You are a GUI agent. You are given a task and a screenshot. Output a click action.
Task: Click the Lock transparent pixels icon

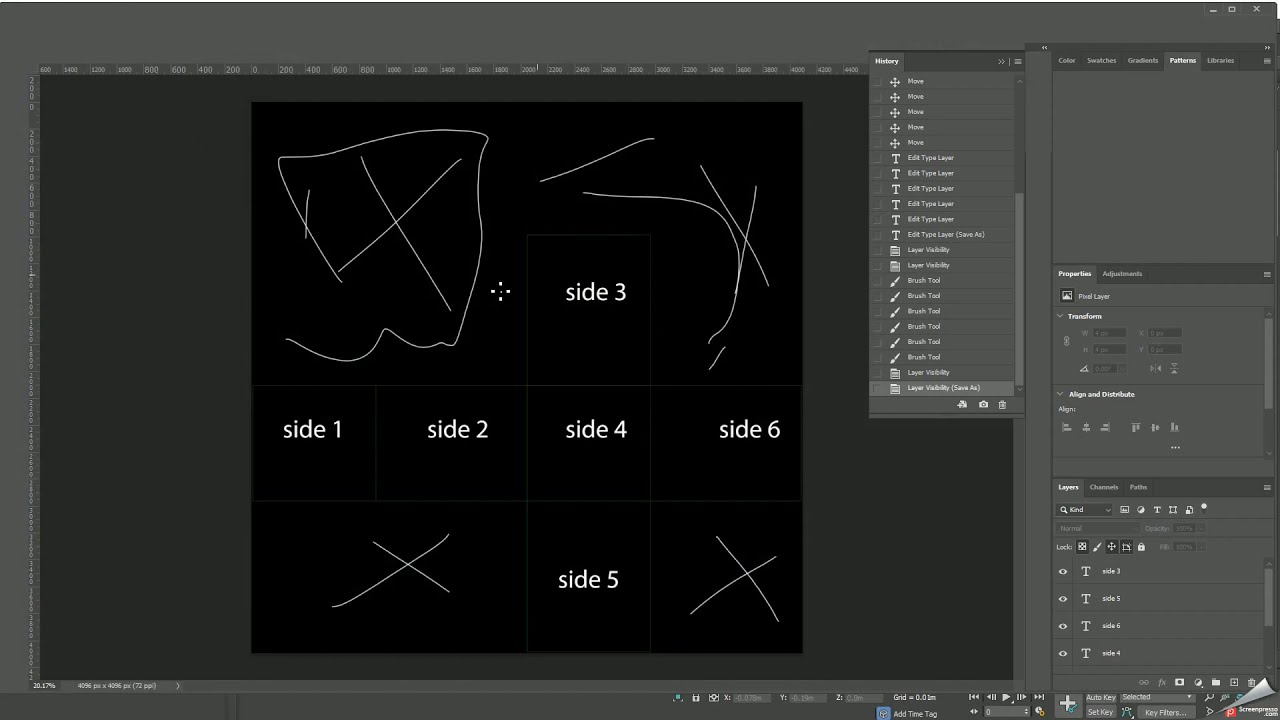tap(1082, 547)
